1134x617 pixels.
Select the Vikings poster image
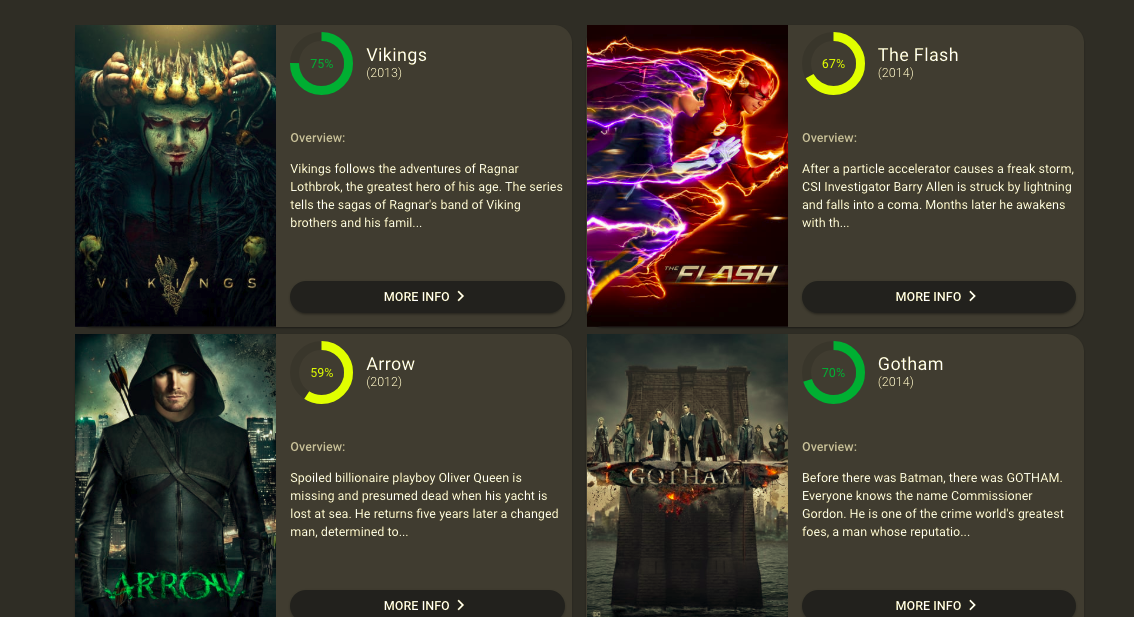(176, 176)
